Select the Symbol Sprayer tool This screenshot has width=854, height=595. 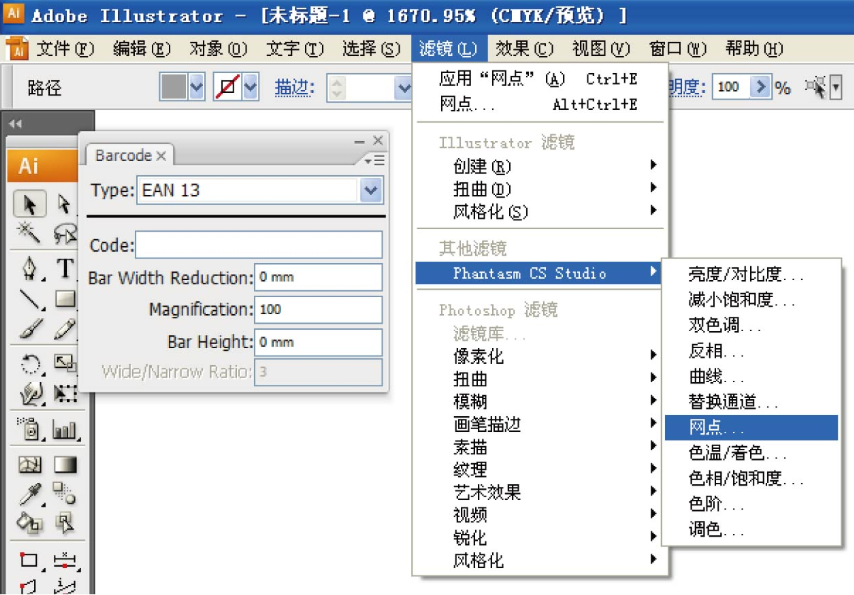coord(29,429)
